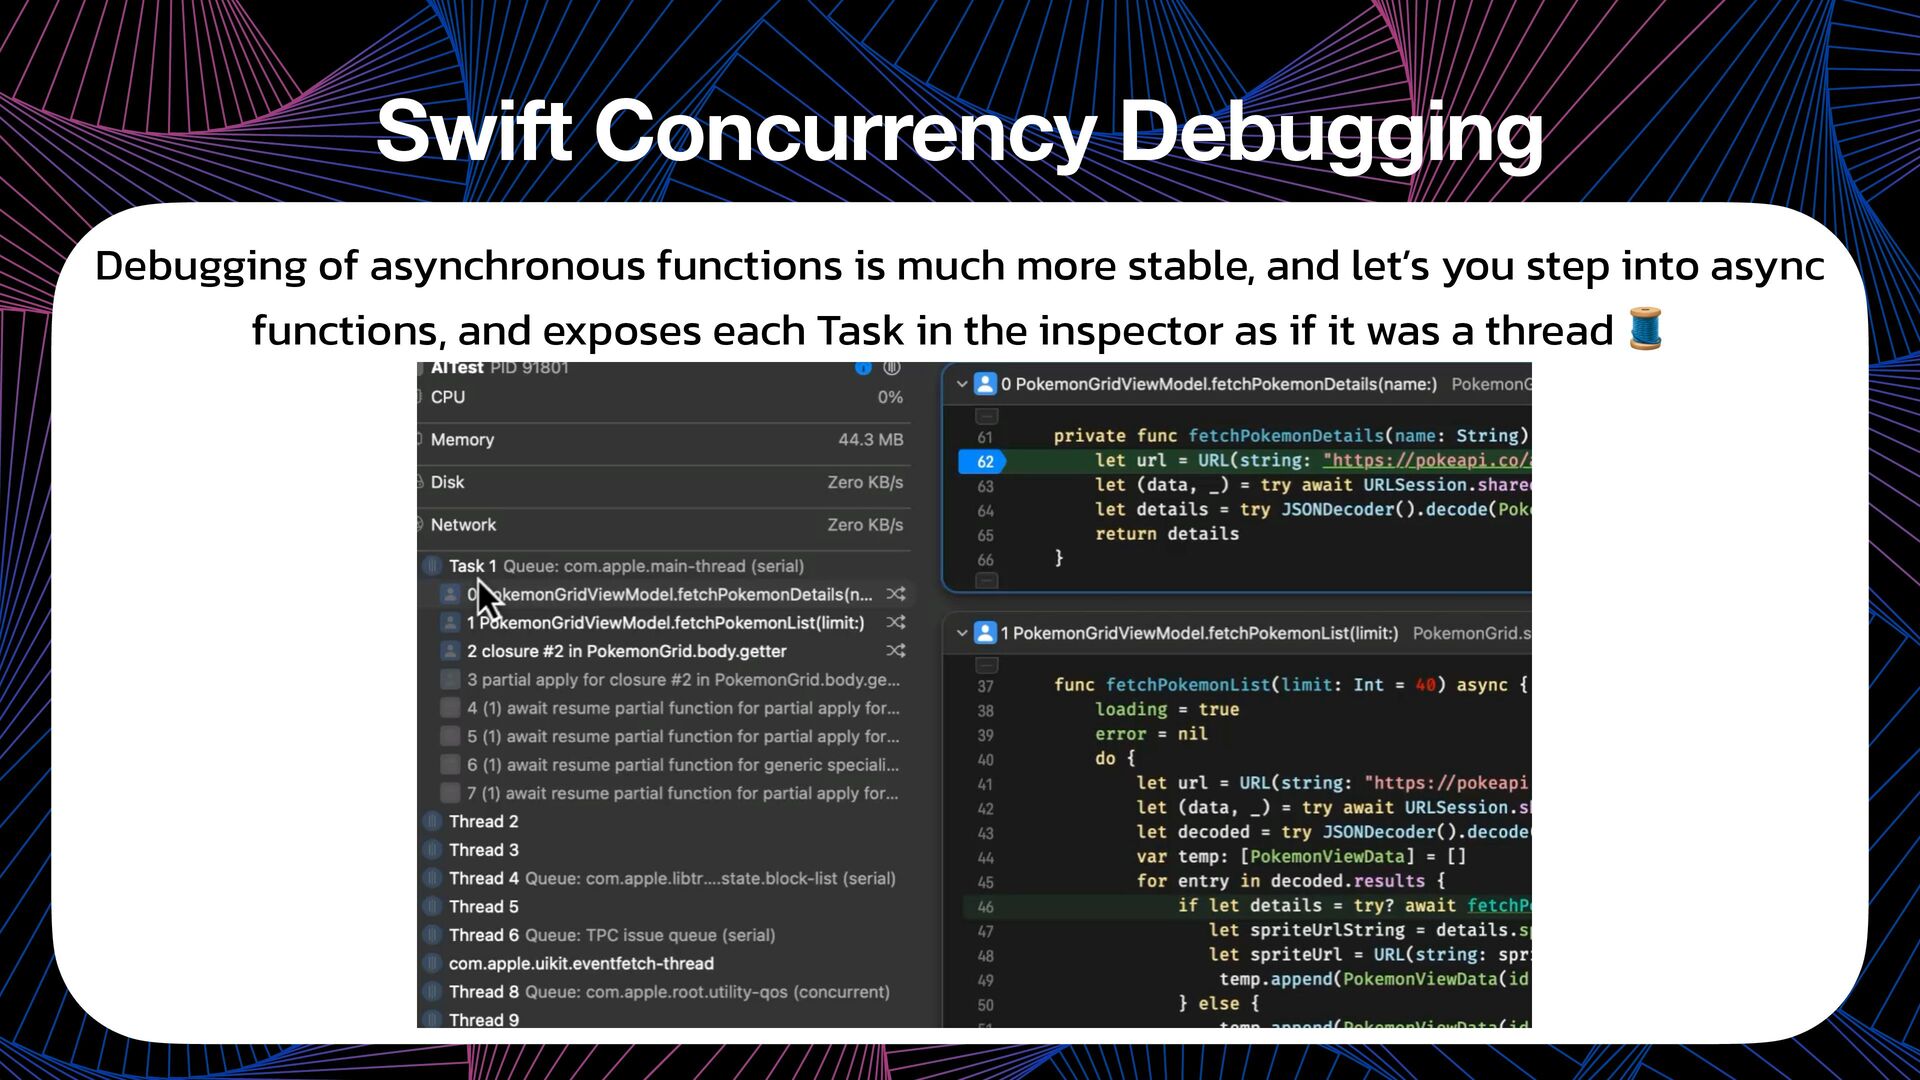
Task: Open the Disk gauge row
Action: 663,483
